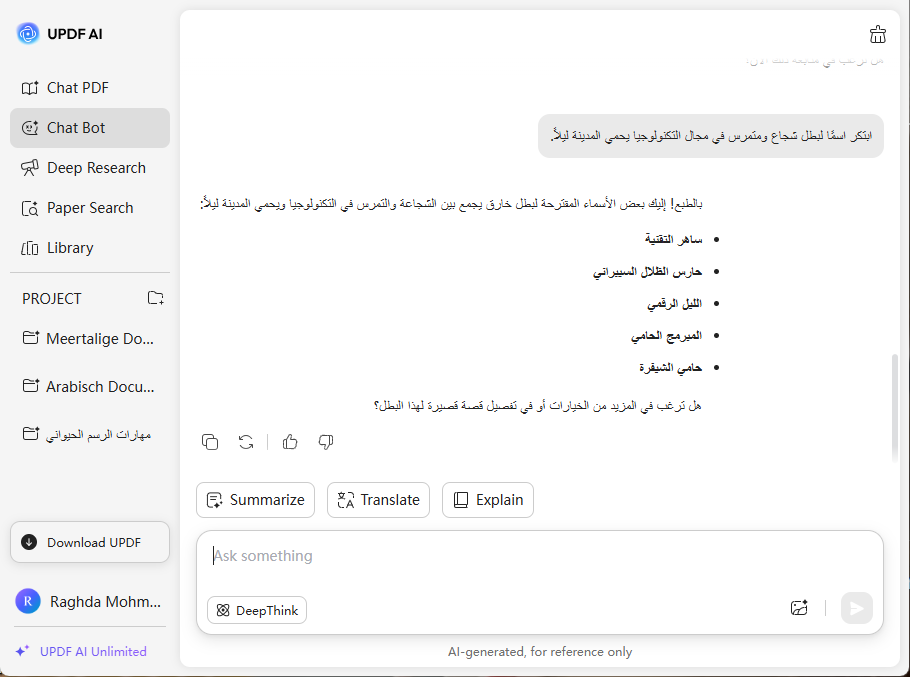Regenerate the AI response
The height and width of the screenshot is (677, 910).
tap(246, 441)
